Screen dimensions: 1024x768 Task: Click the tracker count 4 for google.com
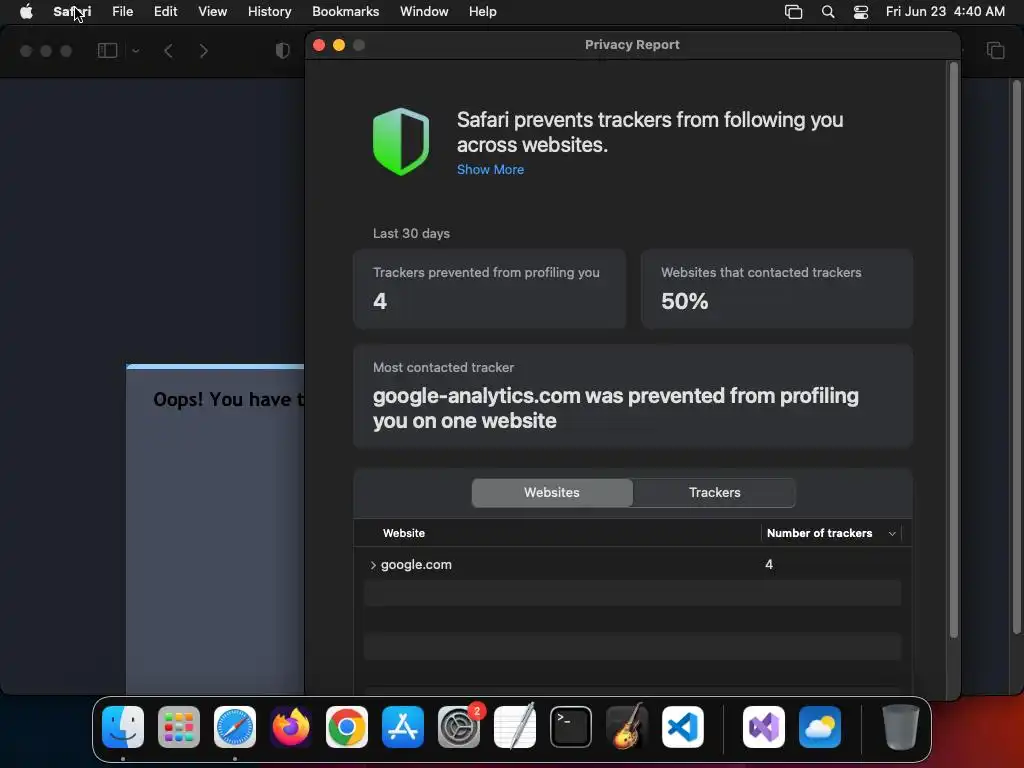pyautogui.click(x=769, y=564)
